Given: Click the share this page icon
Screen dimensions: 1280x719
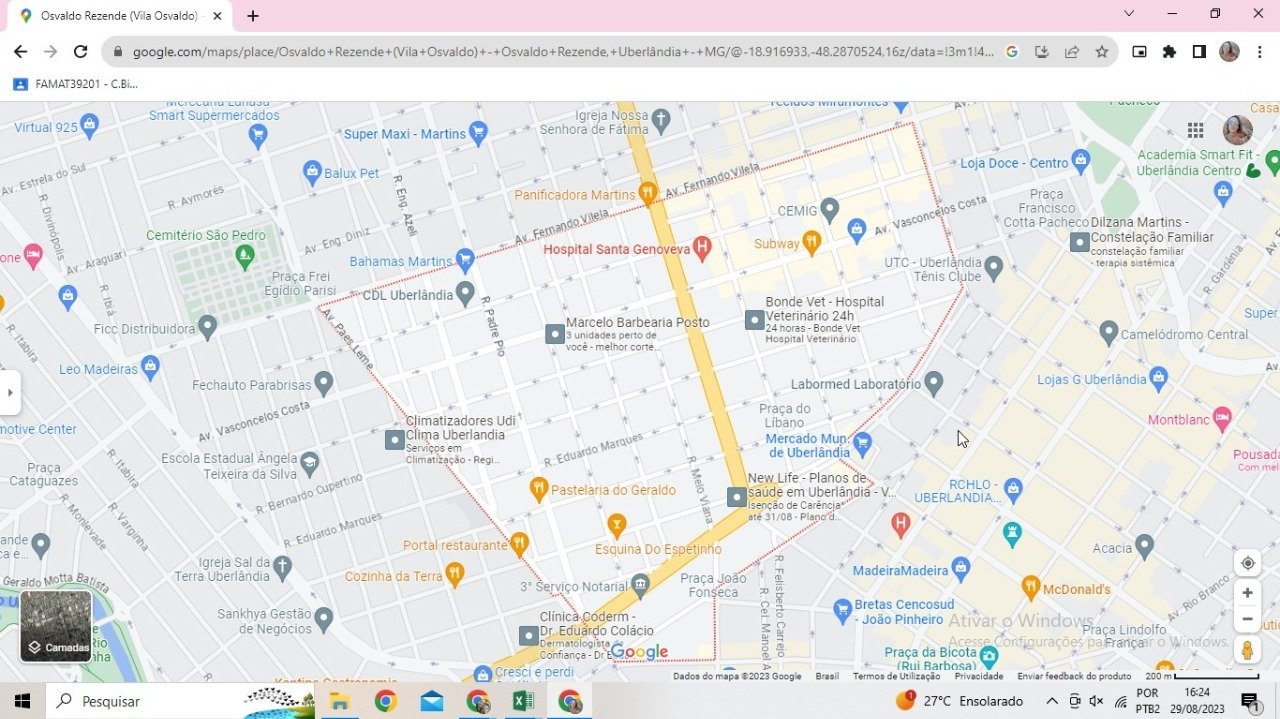Looking at the screenshot, I should (1071, 52).
